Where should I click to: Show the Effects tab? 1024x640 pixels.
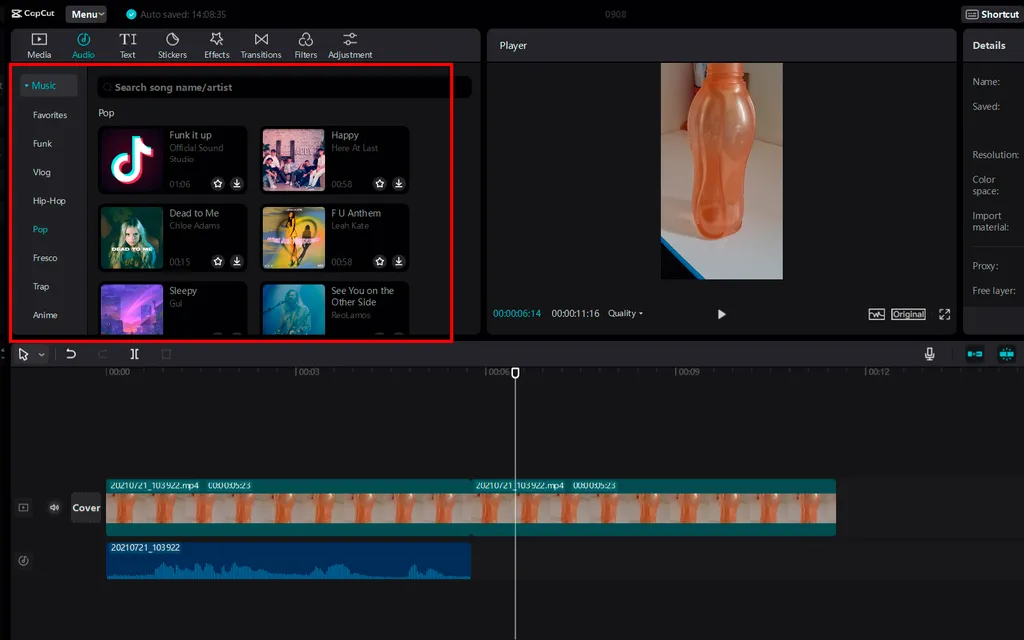(x=217, y=46)
